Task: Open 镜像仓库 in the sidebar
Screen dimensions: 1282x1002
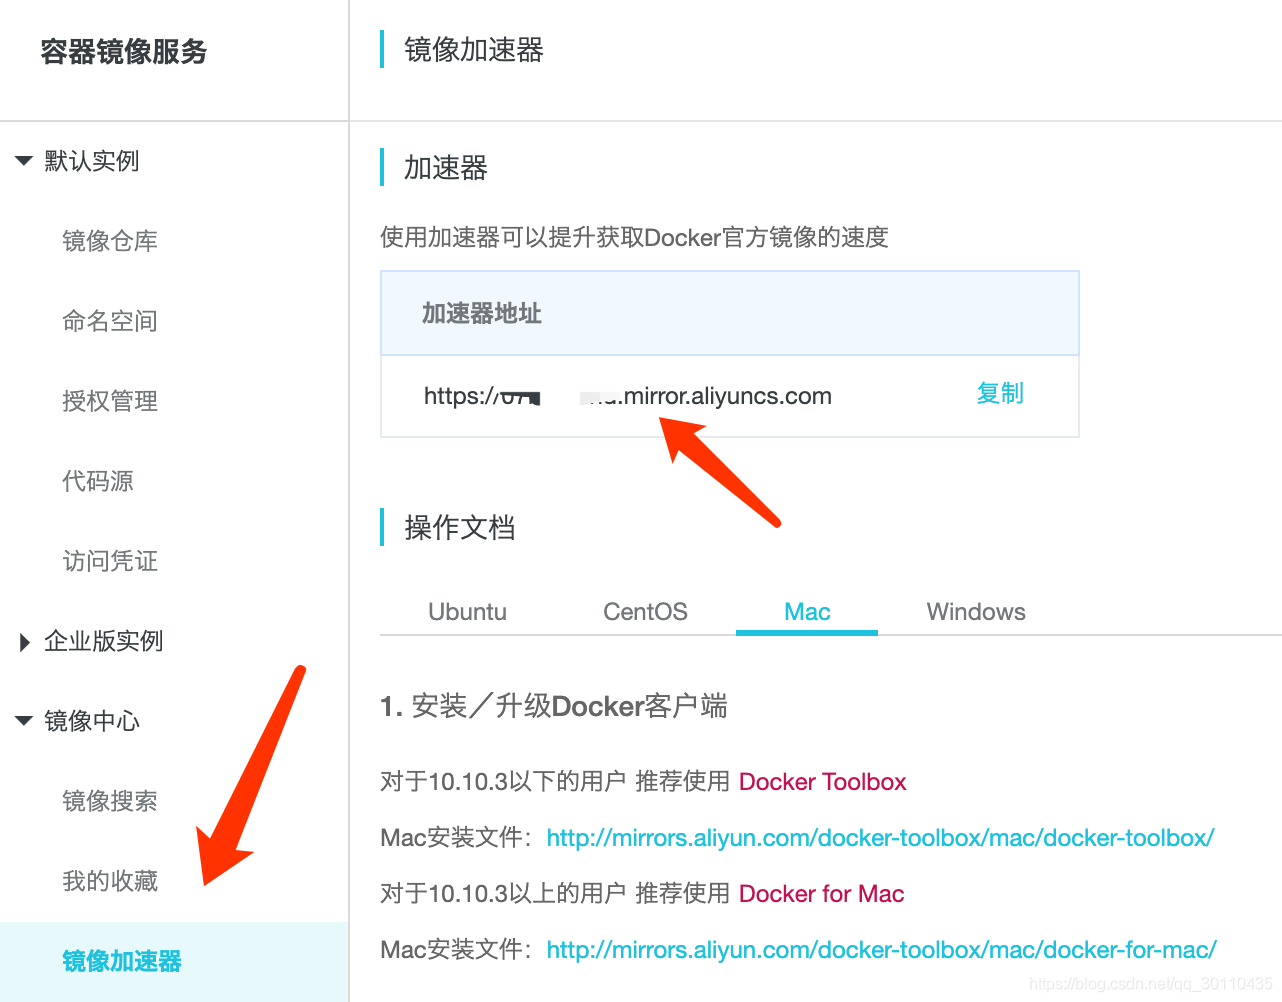Action: (110, 241)
